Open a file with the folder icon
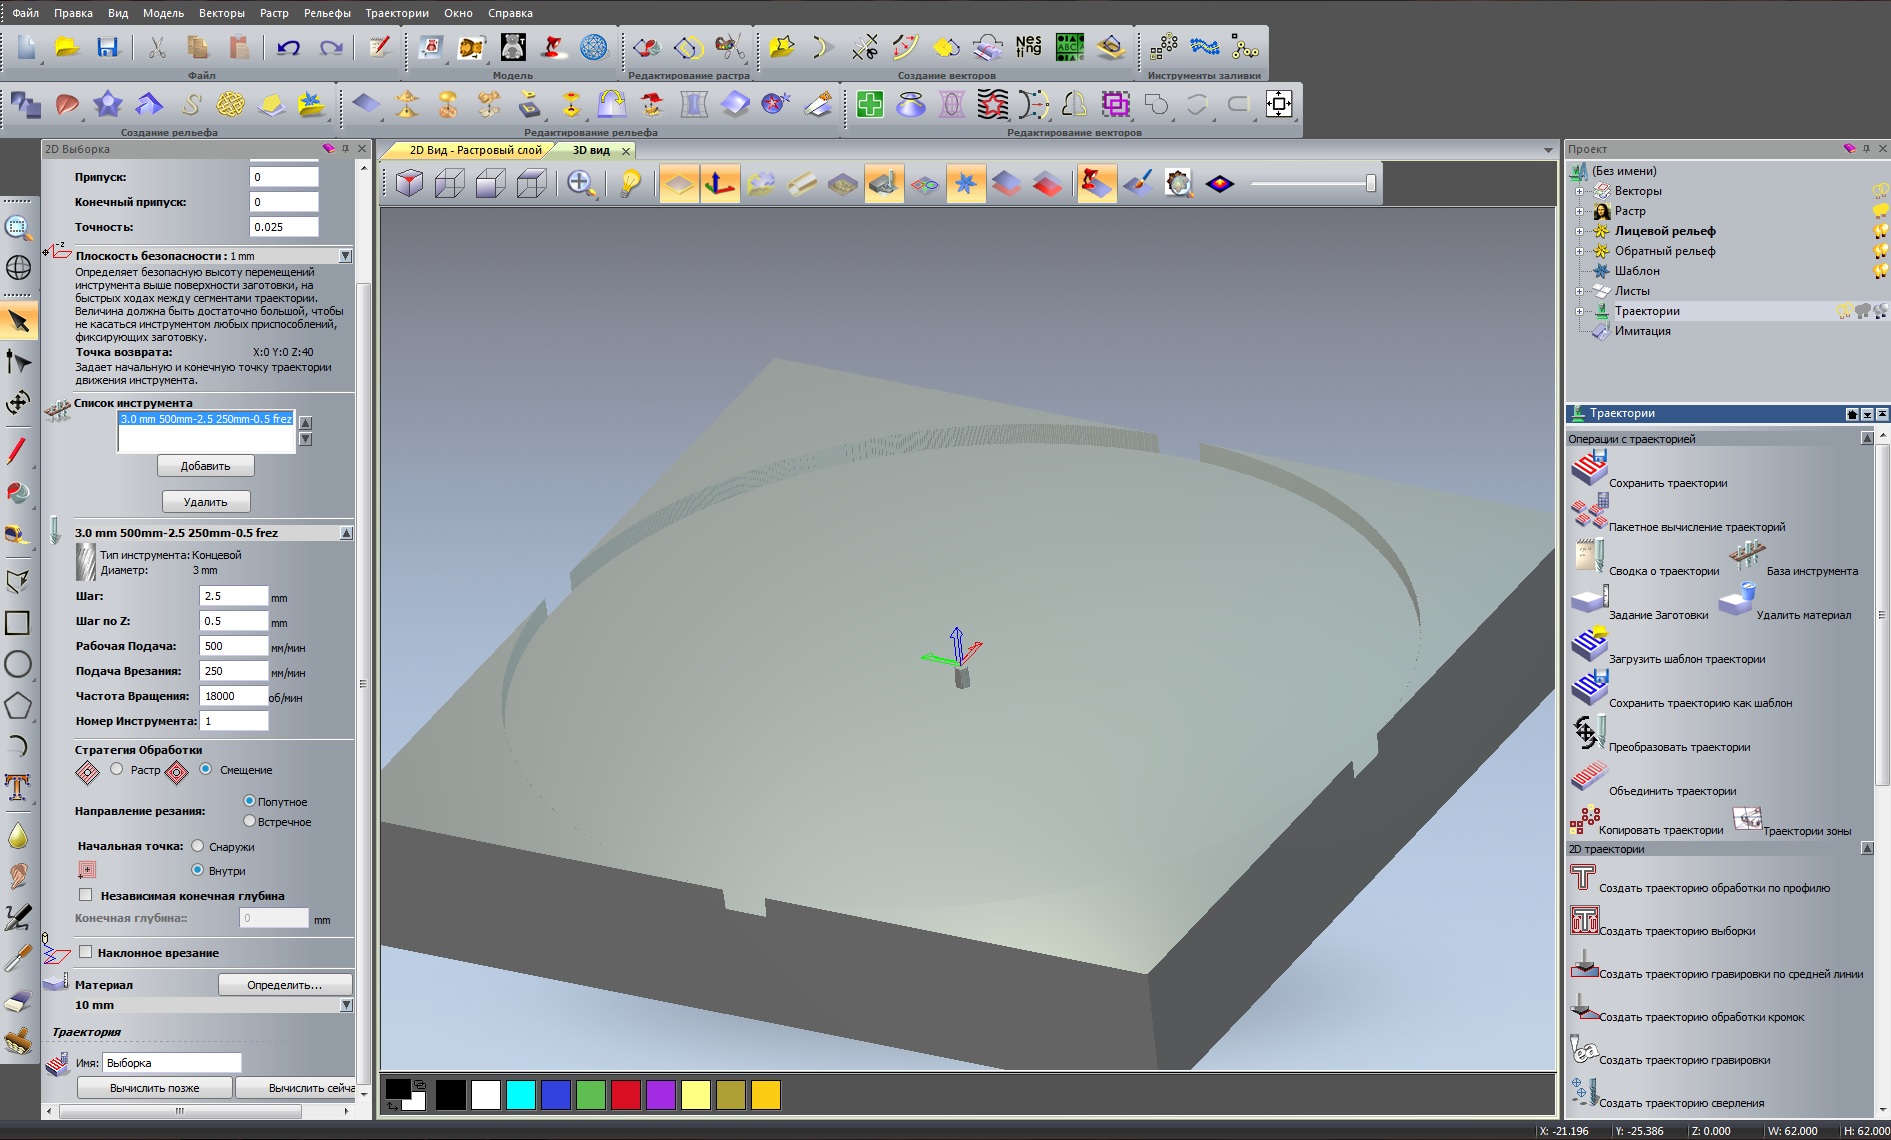1891x1140 pixels. (x=66, y=47)
